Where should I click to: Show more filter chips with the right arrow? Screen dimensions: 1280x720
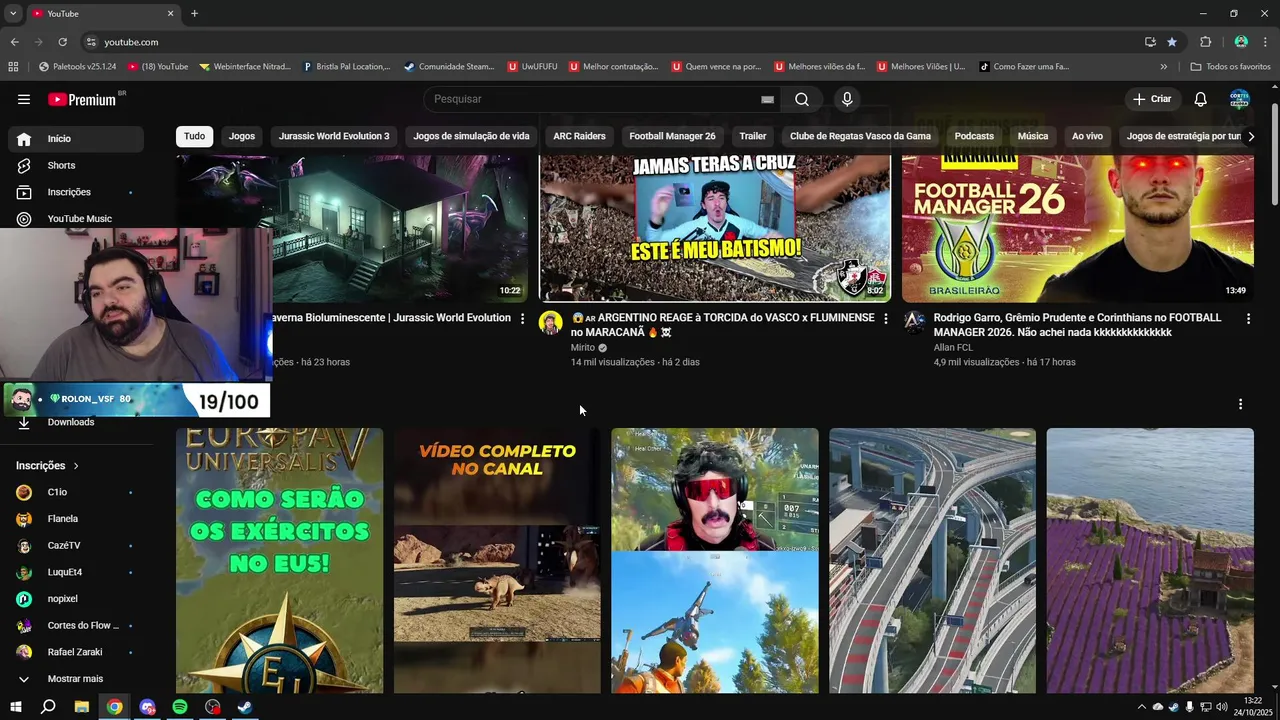1250,136
